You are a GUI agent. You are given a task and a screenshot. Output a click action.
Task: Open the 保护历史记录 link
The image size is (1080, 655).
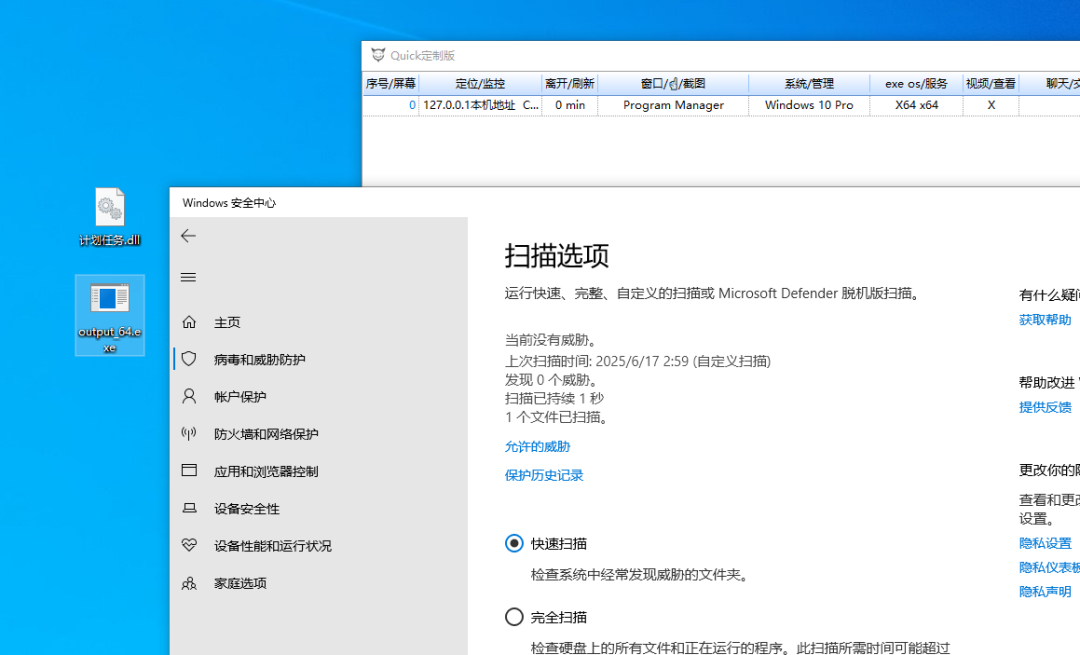[x=543, y=475]
